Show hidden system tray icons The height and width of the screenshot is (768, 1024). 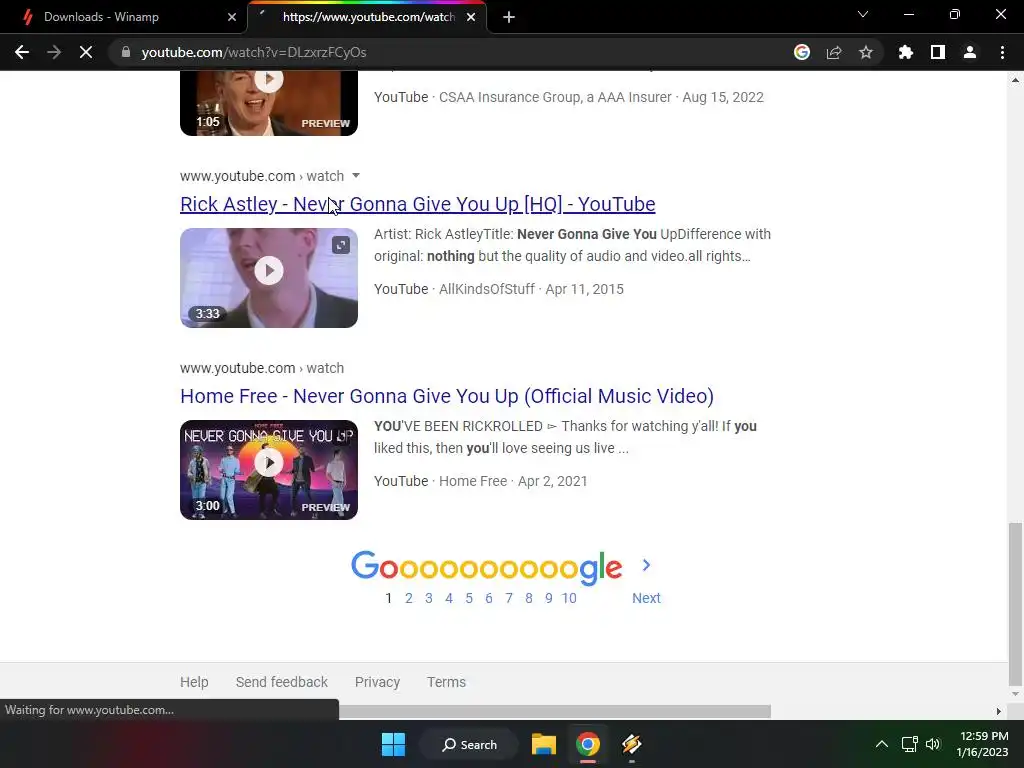[882, 744]
